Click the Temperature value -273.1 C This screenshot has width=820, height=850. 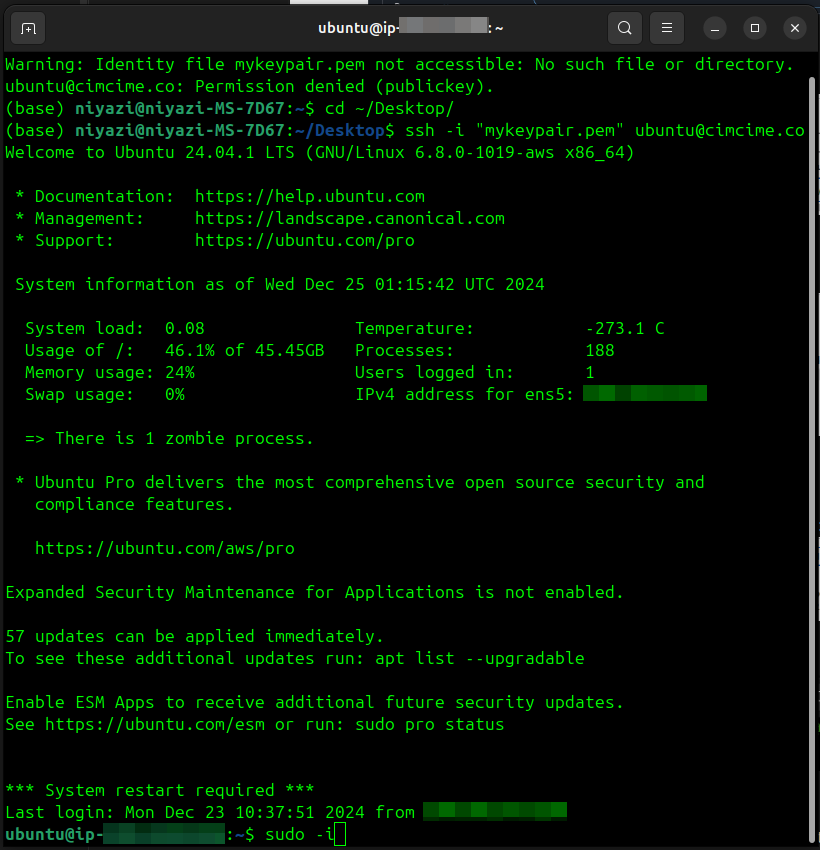(x=625, y=328)
